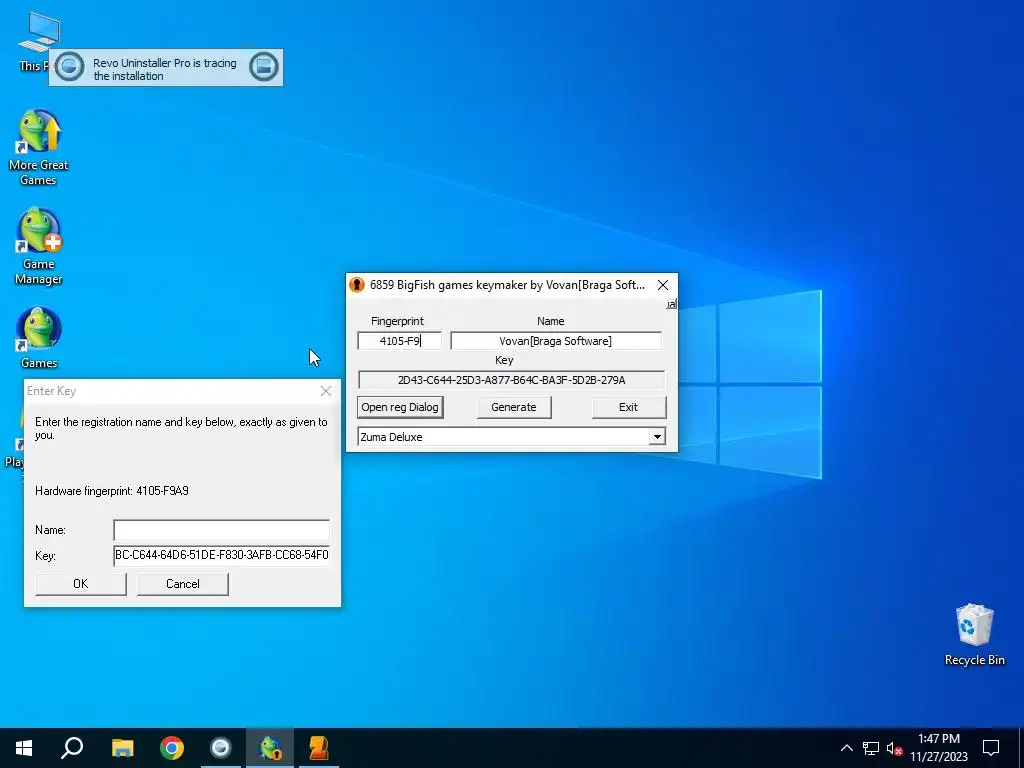Image resolution: width=1024 pixels, height=768 pixels.
Task: Open the muted volume tray icon
Action: [894, 748]
